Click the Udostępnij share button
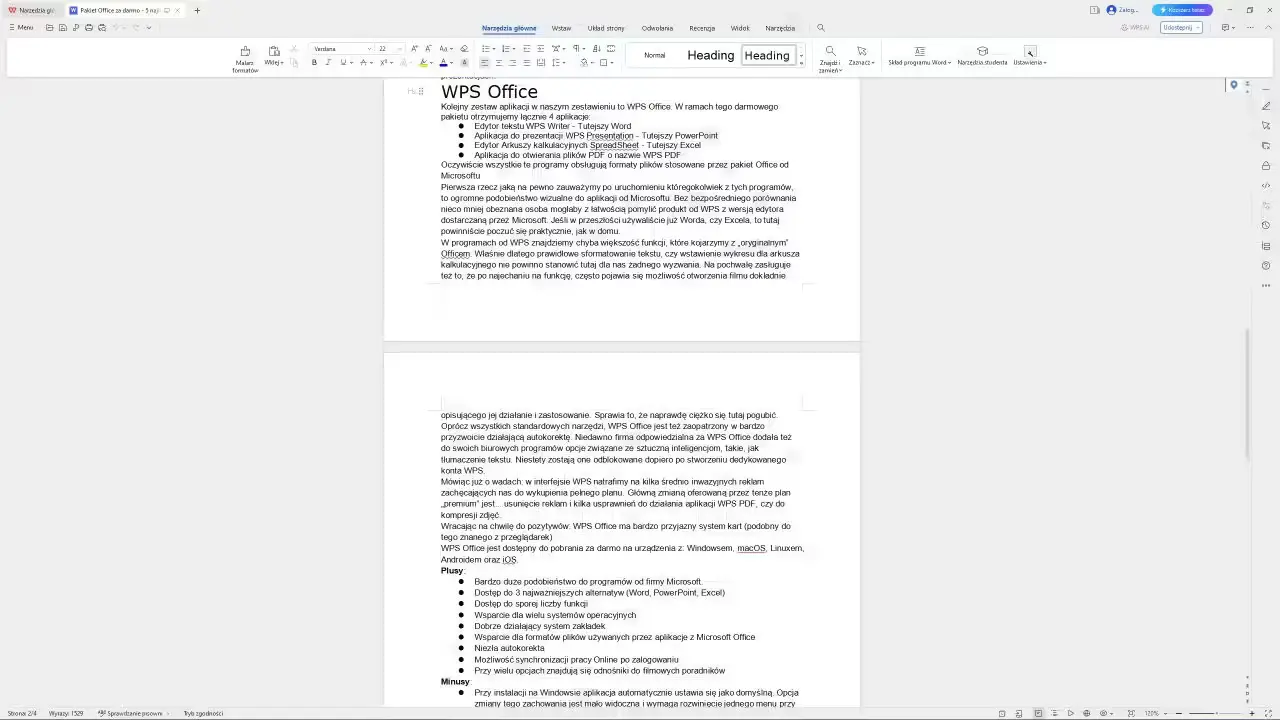This screenshot has height=720, width=1280. 1181,28
